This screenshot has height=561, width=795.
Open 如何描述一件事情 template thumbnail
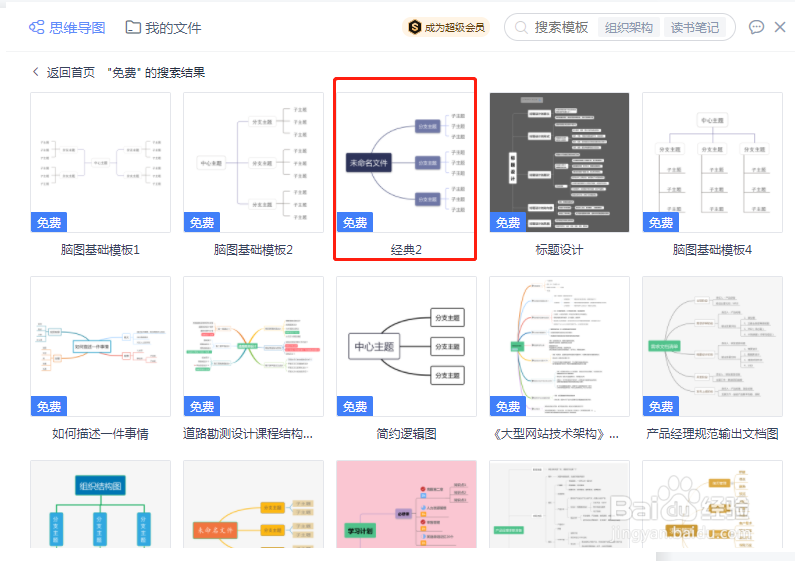click(x=100, y=346)
